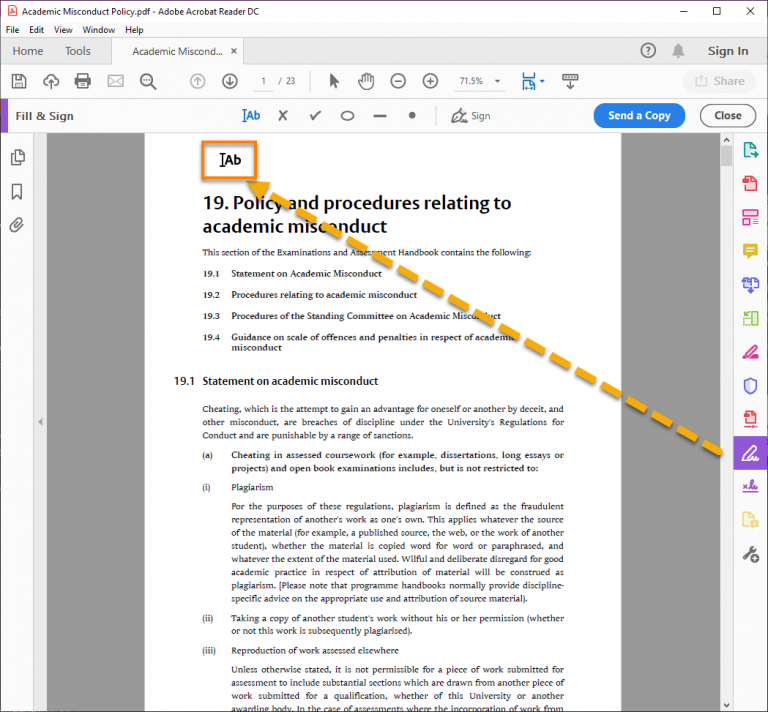Open the bookmarks panel
The width and height of the screenshot is (768, 712).
coord(17,191)
